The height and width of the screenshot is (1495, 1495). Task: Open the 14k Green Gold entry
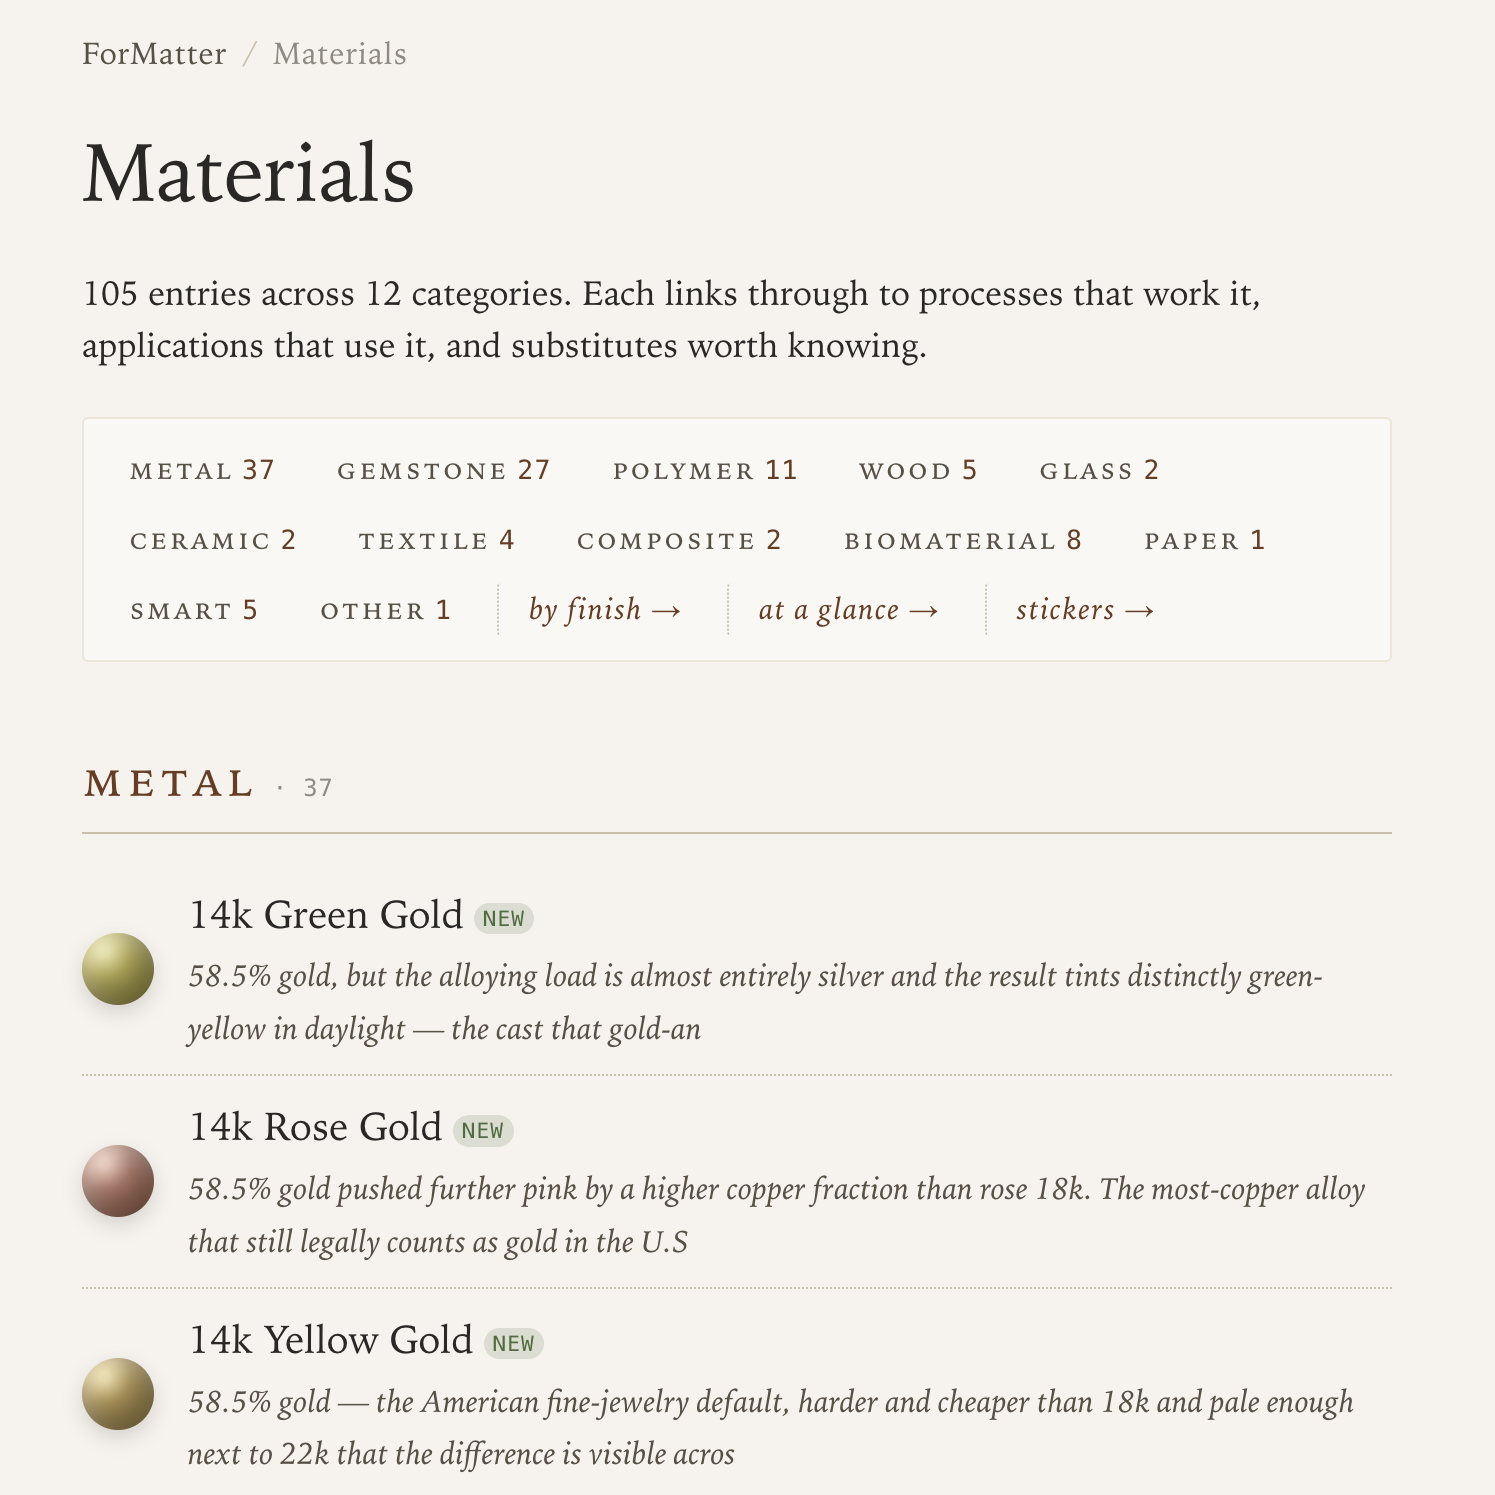point(322,914)
